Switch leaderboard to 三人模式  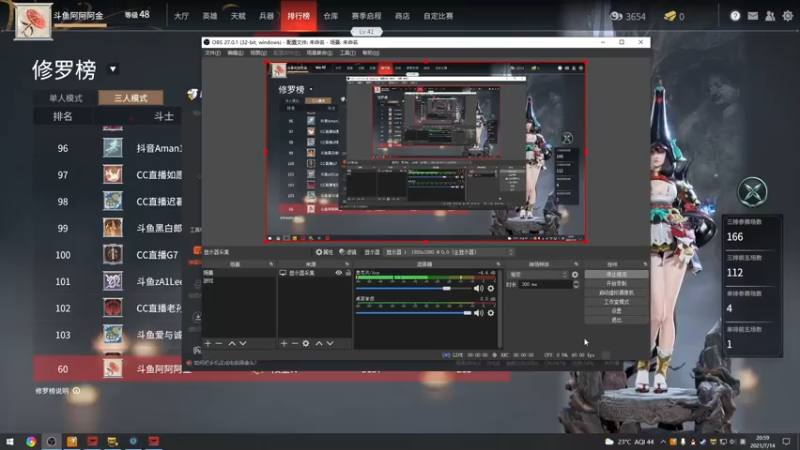[131, 97]
